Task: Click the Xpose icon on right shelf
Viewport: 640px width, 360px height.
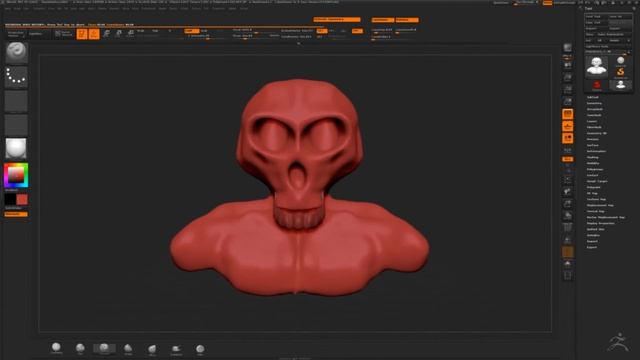Action: (x=567, y=276)
